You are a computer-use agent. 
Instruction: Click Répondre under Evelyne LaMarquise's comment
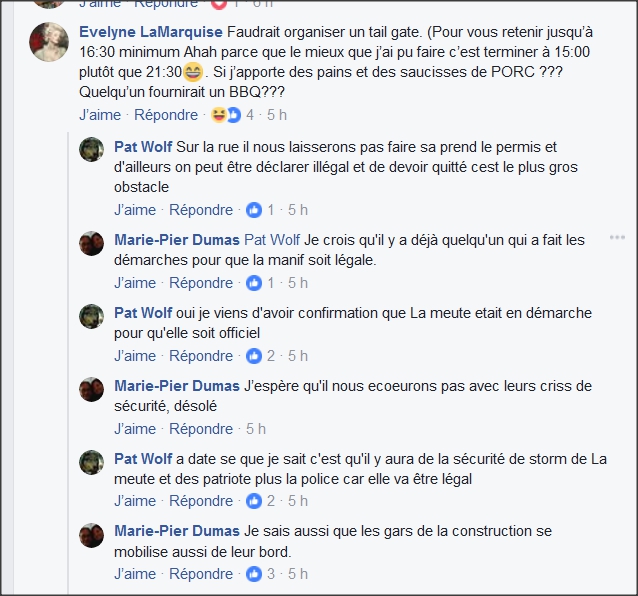click(166, 115)
